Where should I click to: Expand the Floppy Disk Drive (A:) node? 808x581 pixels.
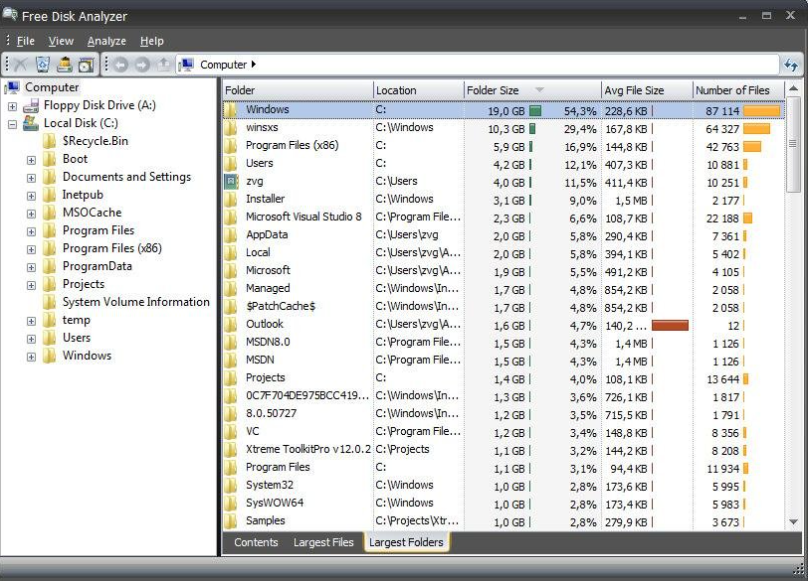(x=12, y=107)
